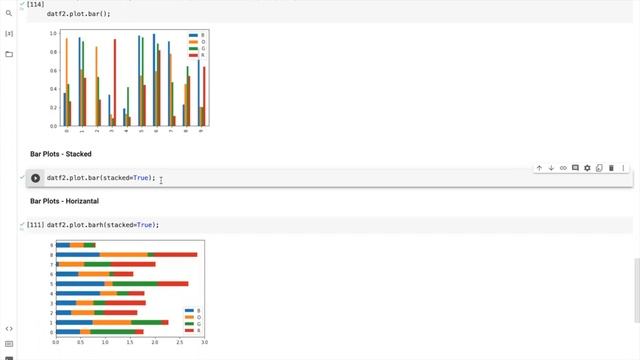Click the [114] execution count
The width and height of the screenshot is (640, 360).
(36, 4)
